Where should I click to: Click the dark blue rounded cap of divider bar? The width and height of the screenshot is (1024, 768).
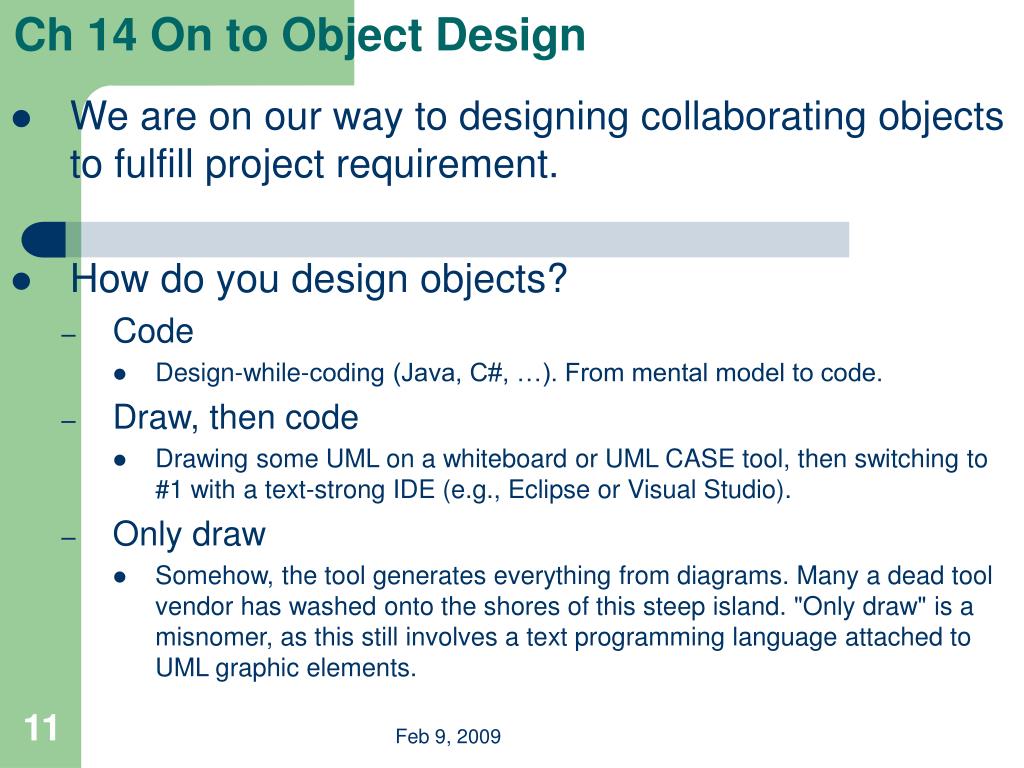pos(44,240)
